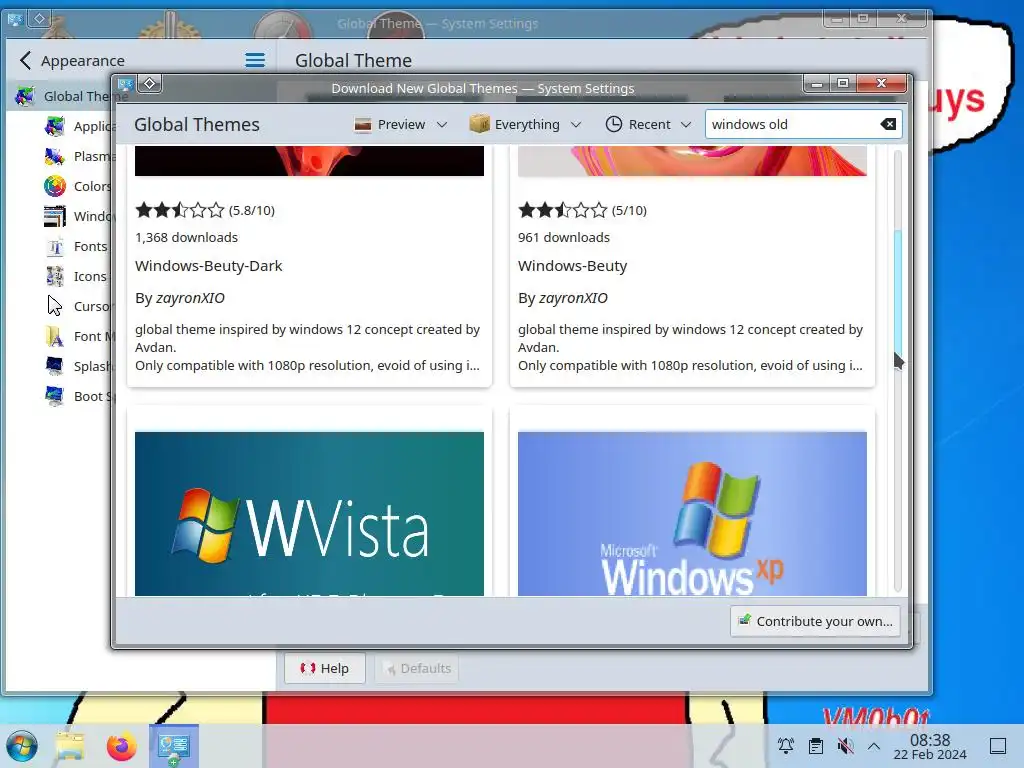This screenshot has height=768, width=1024.
Task: Open the Preview view mode dropdown
Action: (x=400, y=124)
